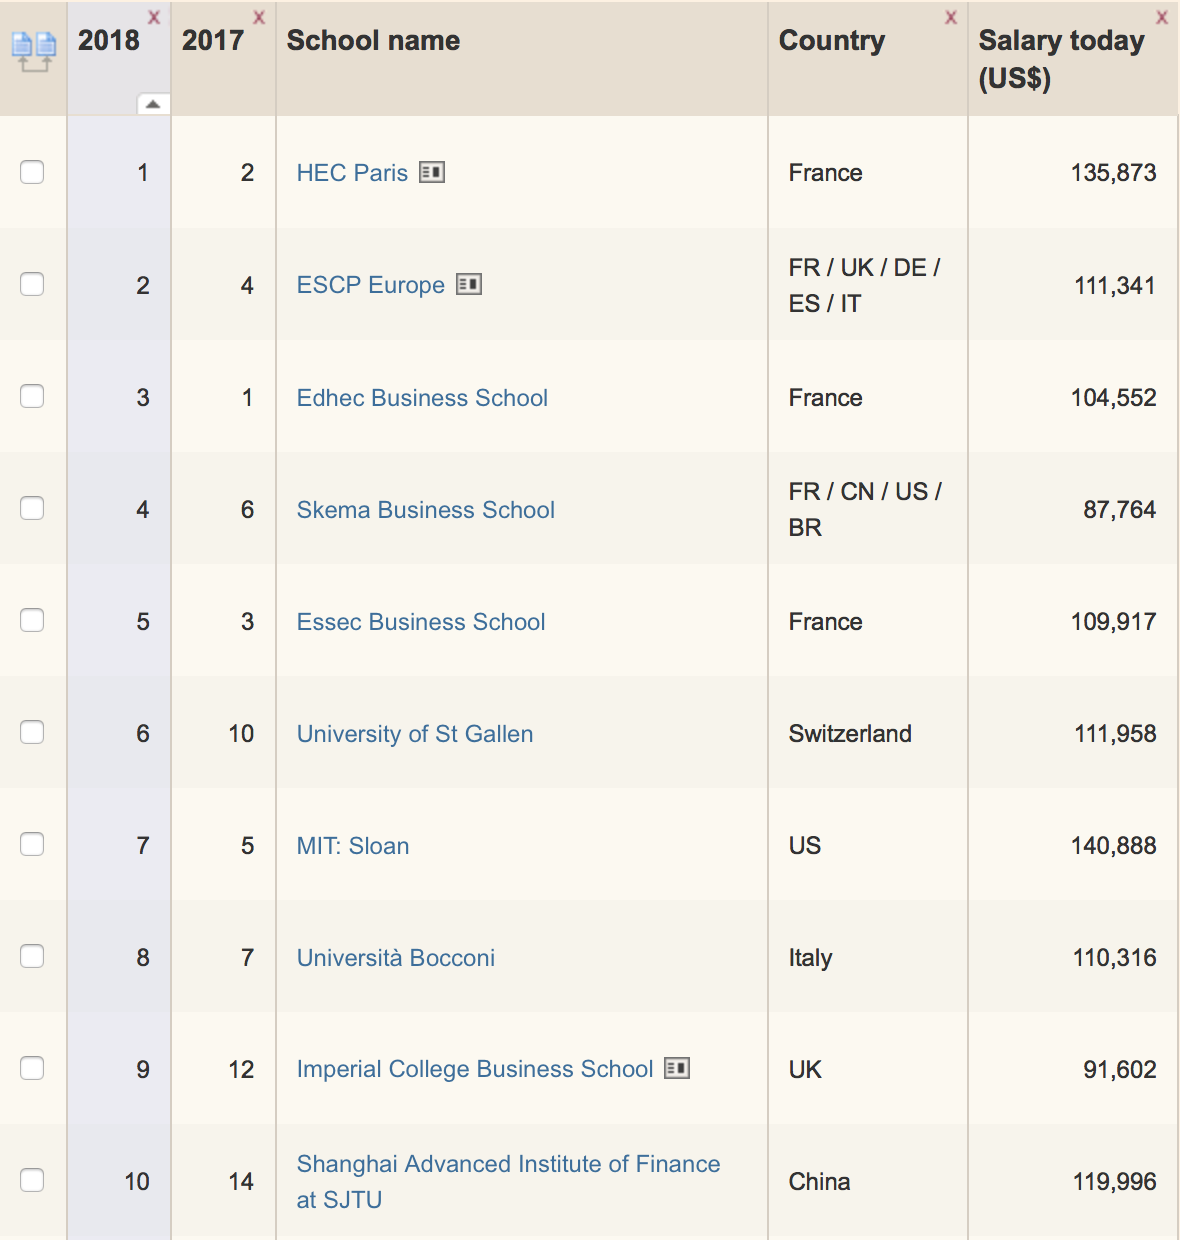Open the Imperial College Business School link
1180x1240 pixels.
475,1069
